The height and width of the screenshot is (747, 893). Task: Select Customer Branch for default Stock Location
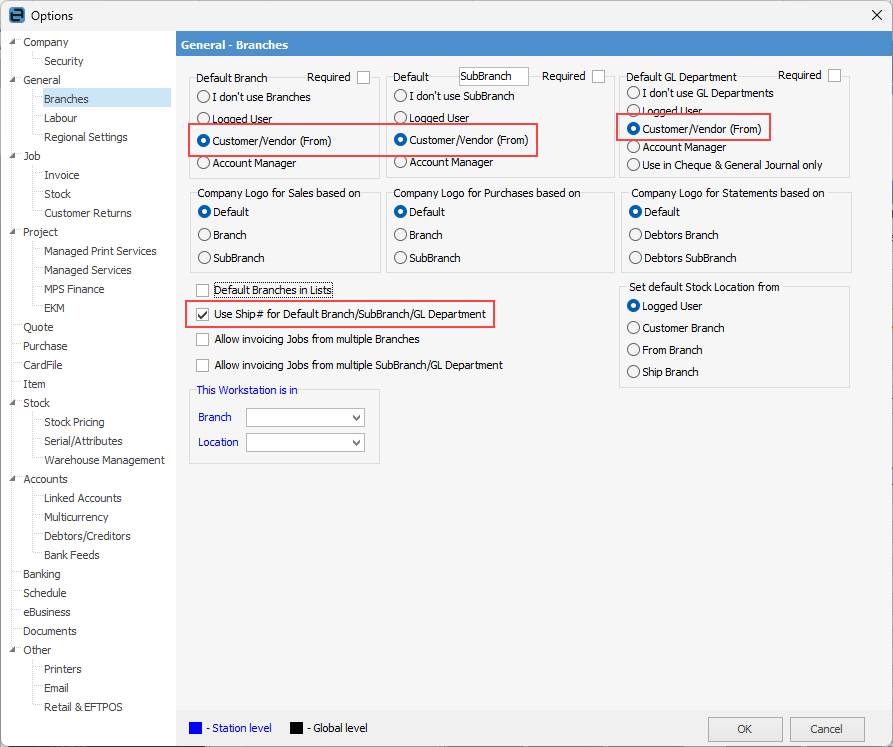pyautogui.click(x=633, y=328)
